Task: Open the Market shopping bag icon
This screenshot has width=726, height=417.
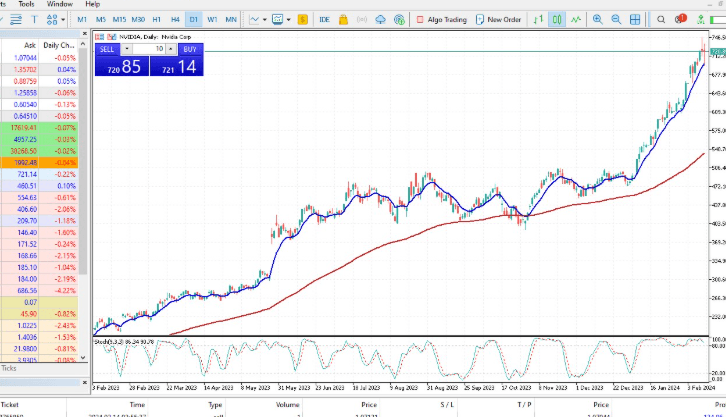Action: pyautogui.click(x=343, y=19)
